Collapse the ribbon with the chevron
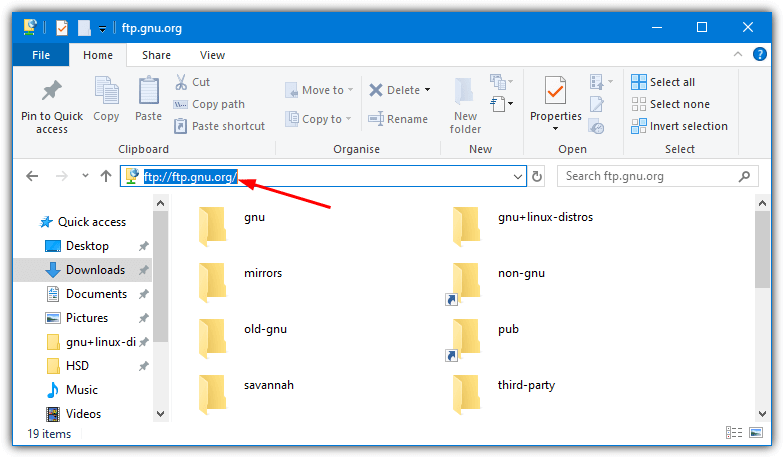This screenshot has height=457, width=784. click(738, 54)
